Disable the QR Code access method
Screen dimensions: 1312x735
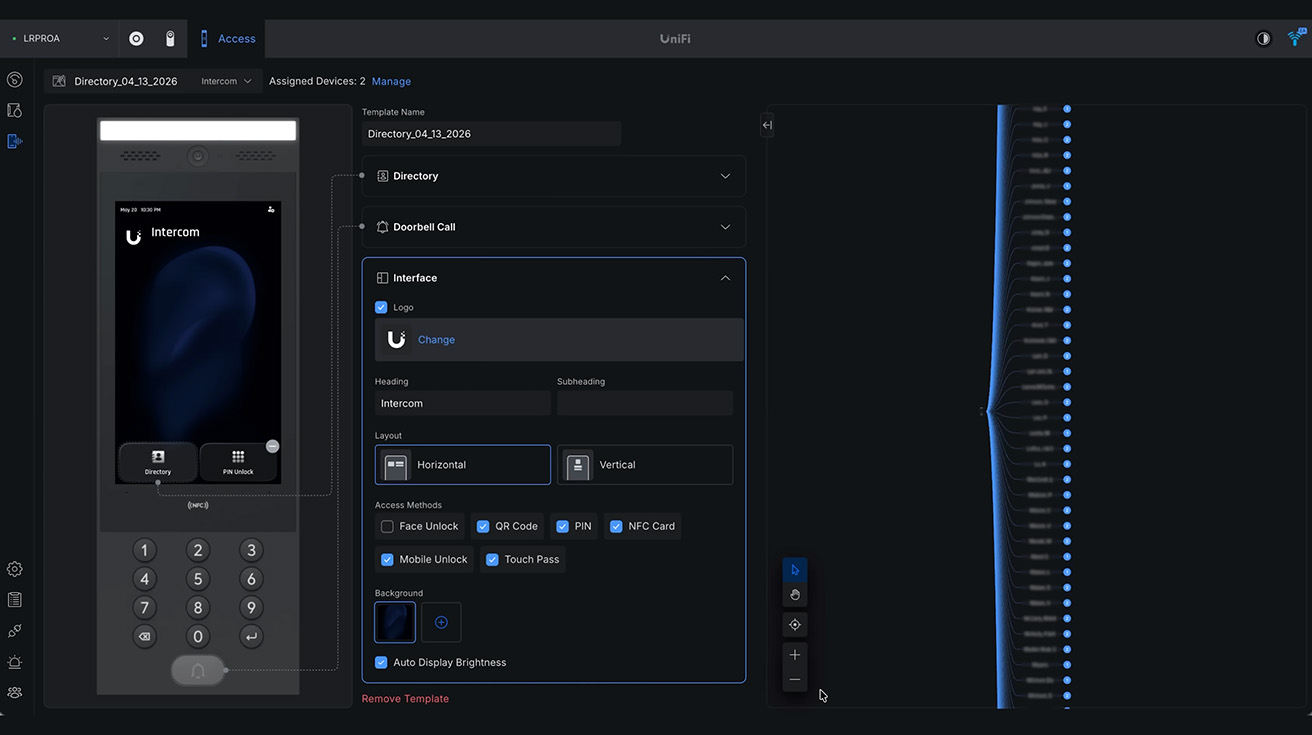(483, 526)
